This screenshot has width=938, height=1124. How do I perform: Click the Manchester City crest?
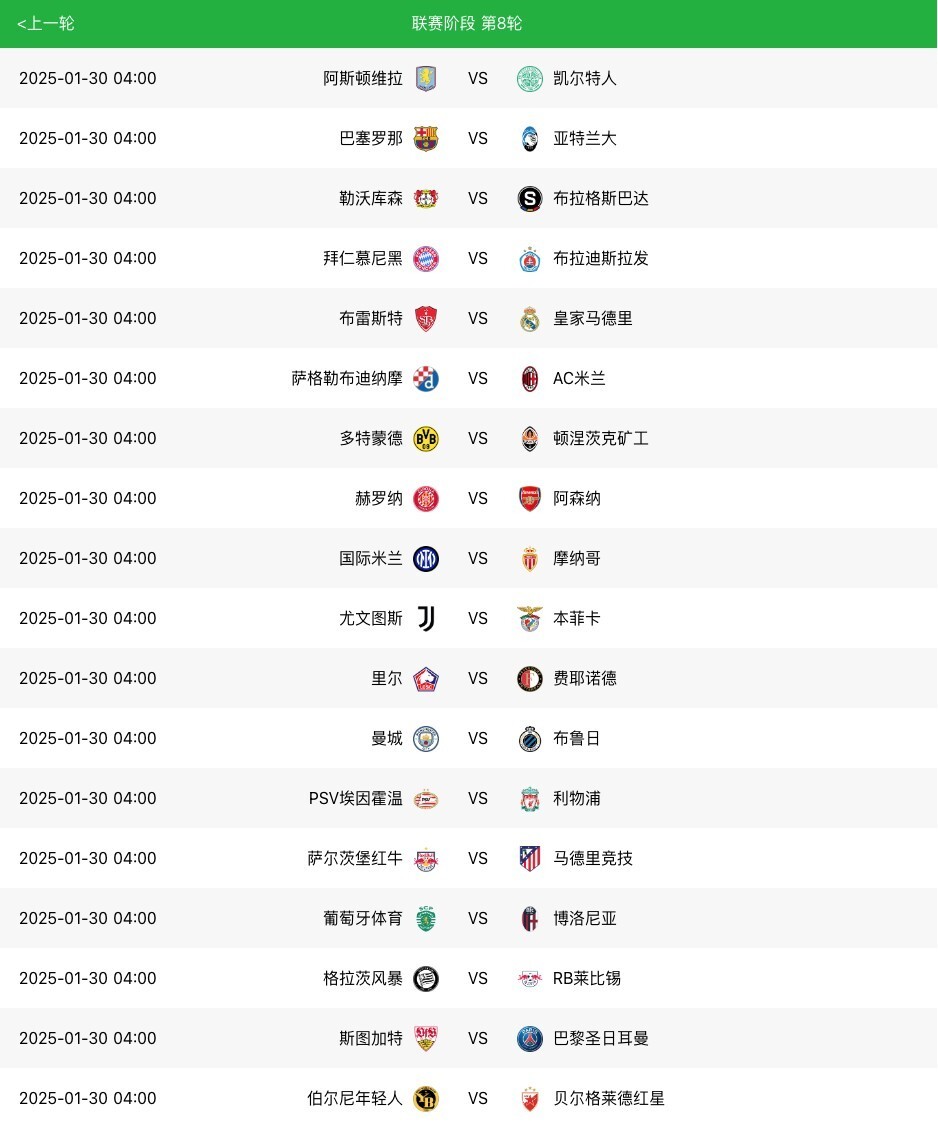coord(426,739)
